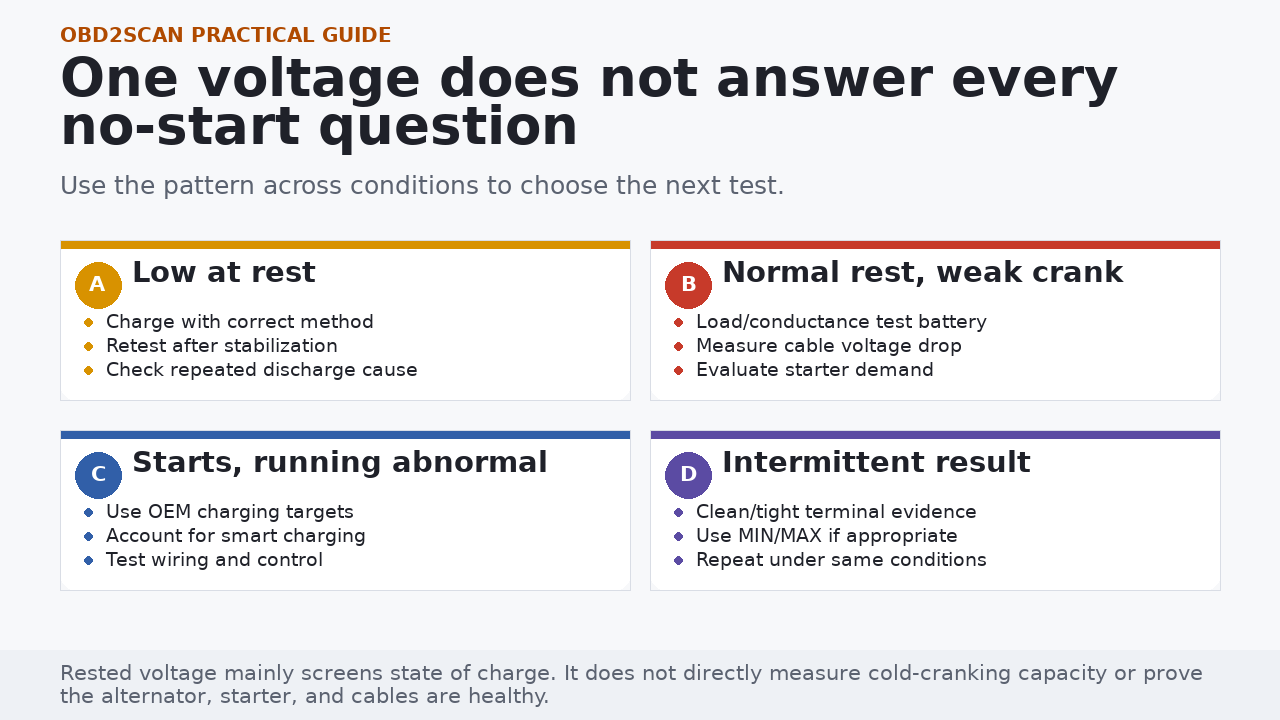
Task: Click bullet beside Load/conductance test battery
Action: [678, 322]
